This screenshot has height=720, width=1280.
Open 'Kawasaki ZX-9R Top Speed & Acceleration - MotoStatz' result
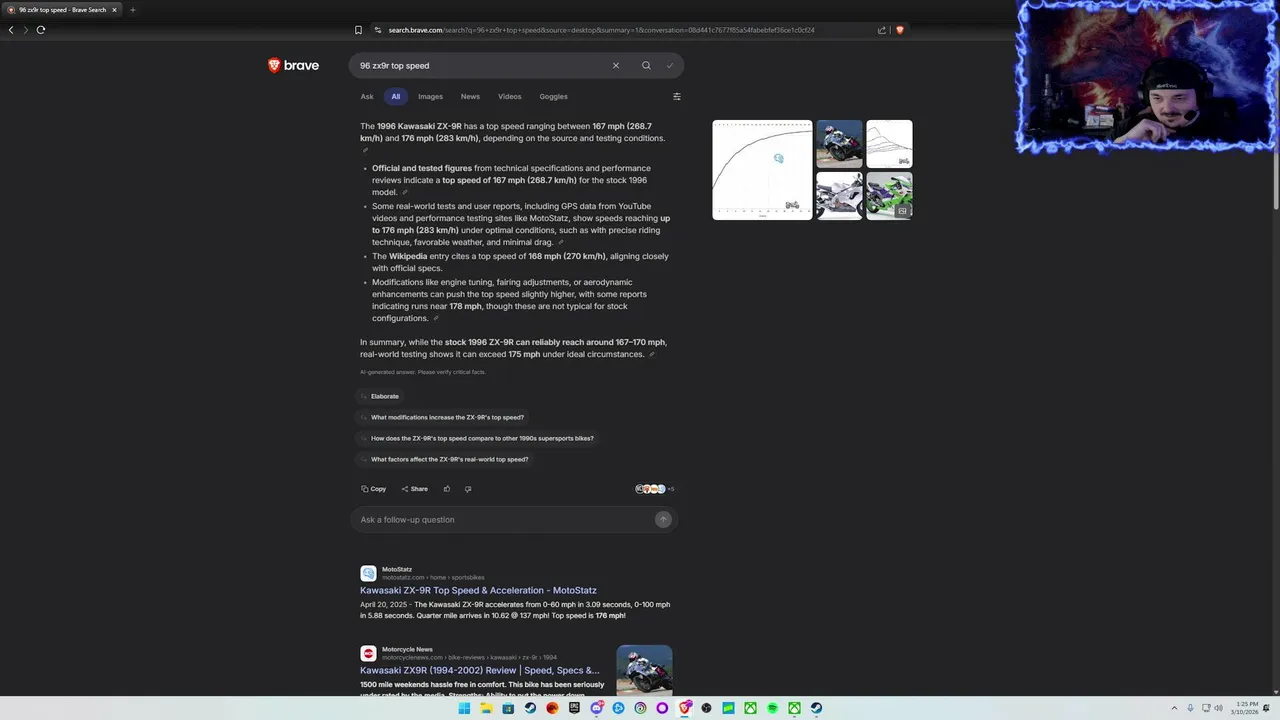click(478, 590)
